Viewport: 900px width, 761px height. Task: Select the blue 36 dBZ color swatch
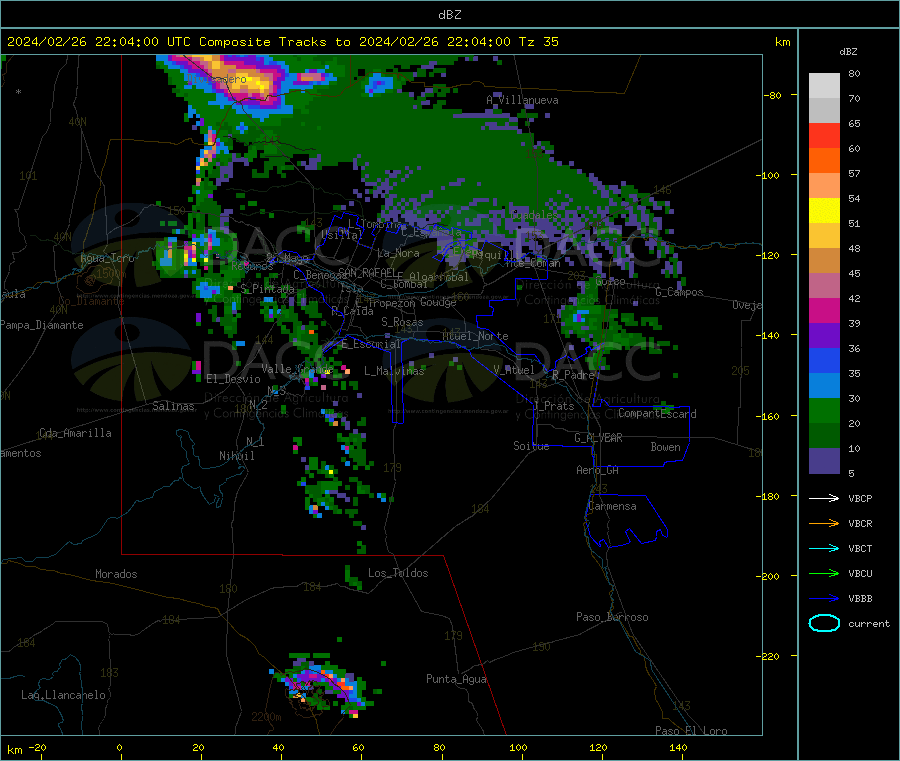tap(824, 360)
